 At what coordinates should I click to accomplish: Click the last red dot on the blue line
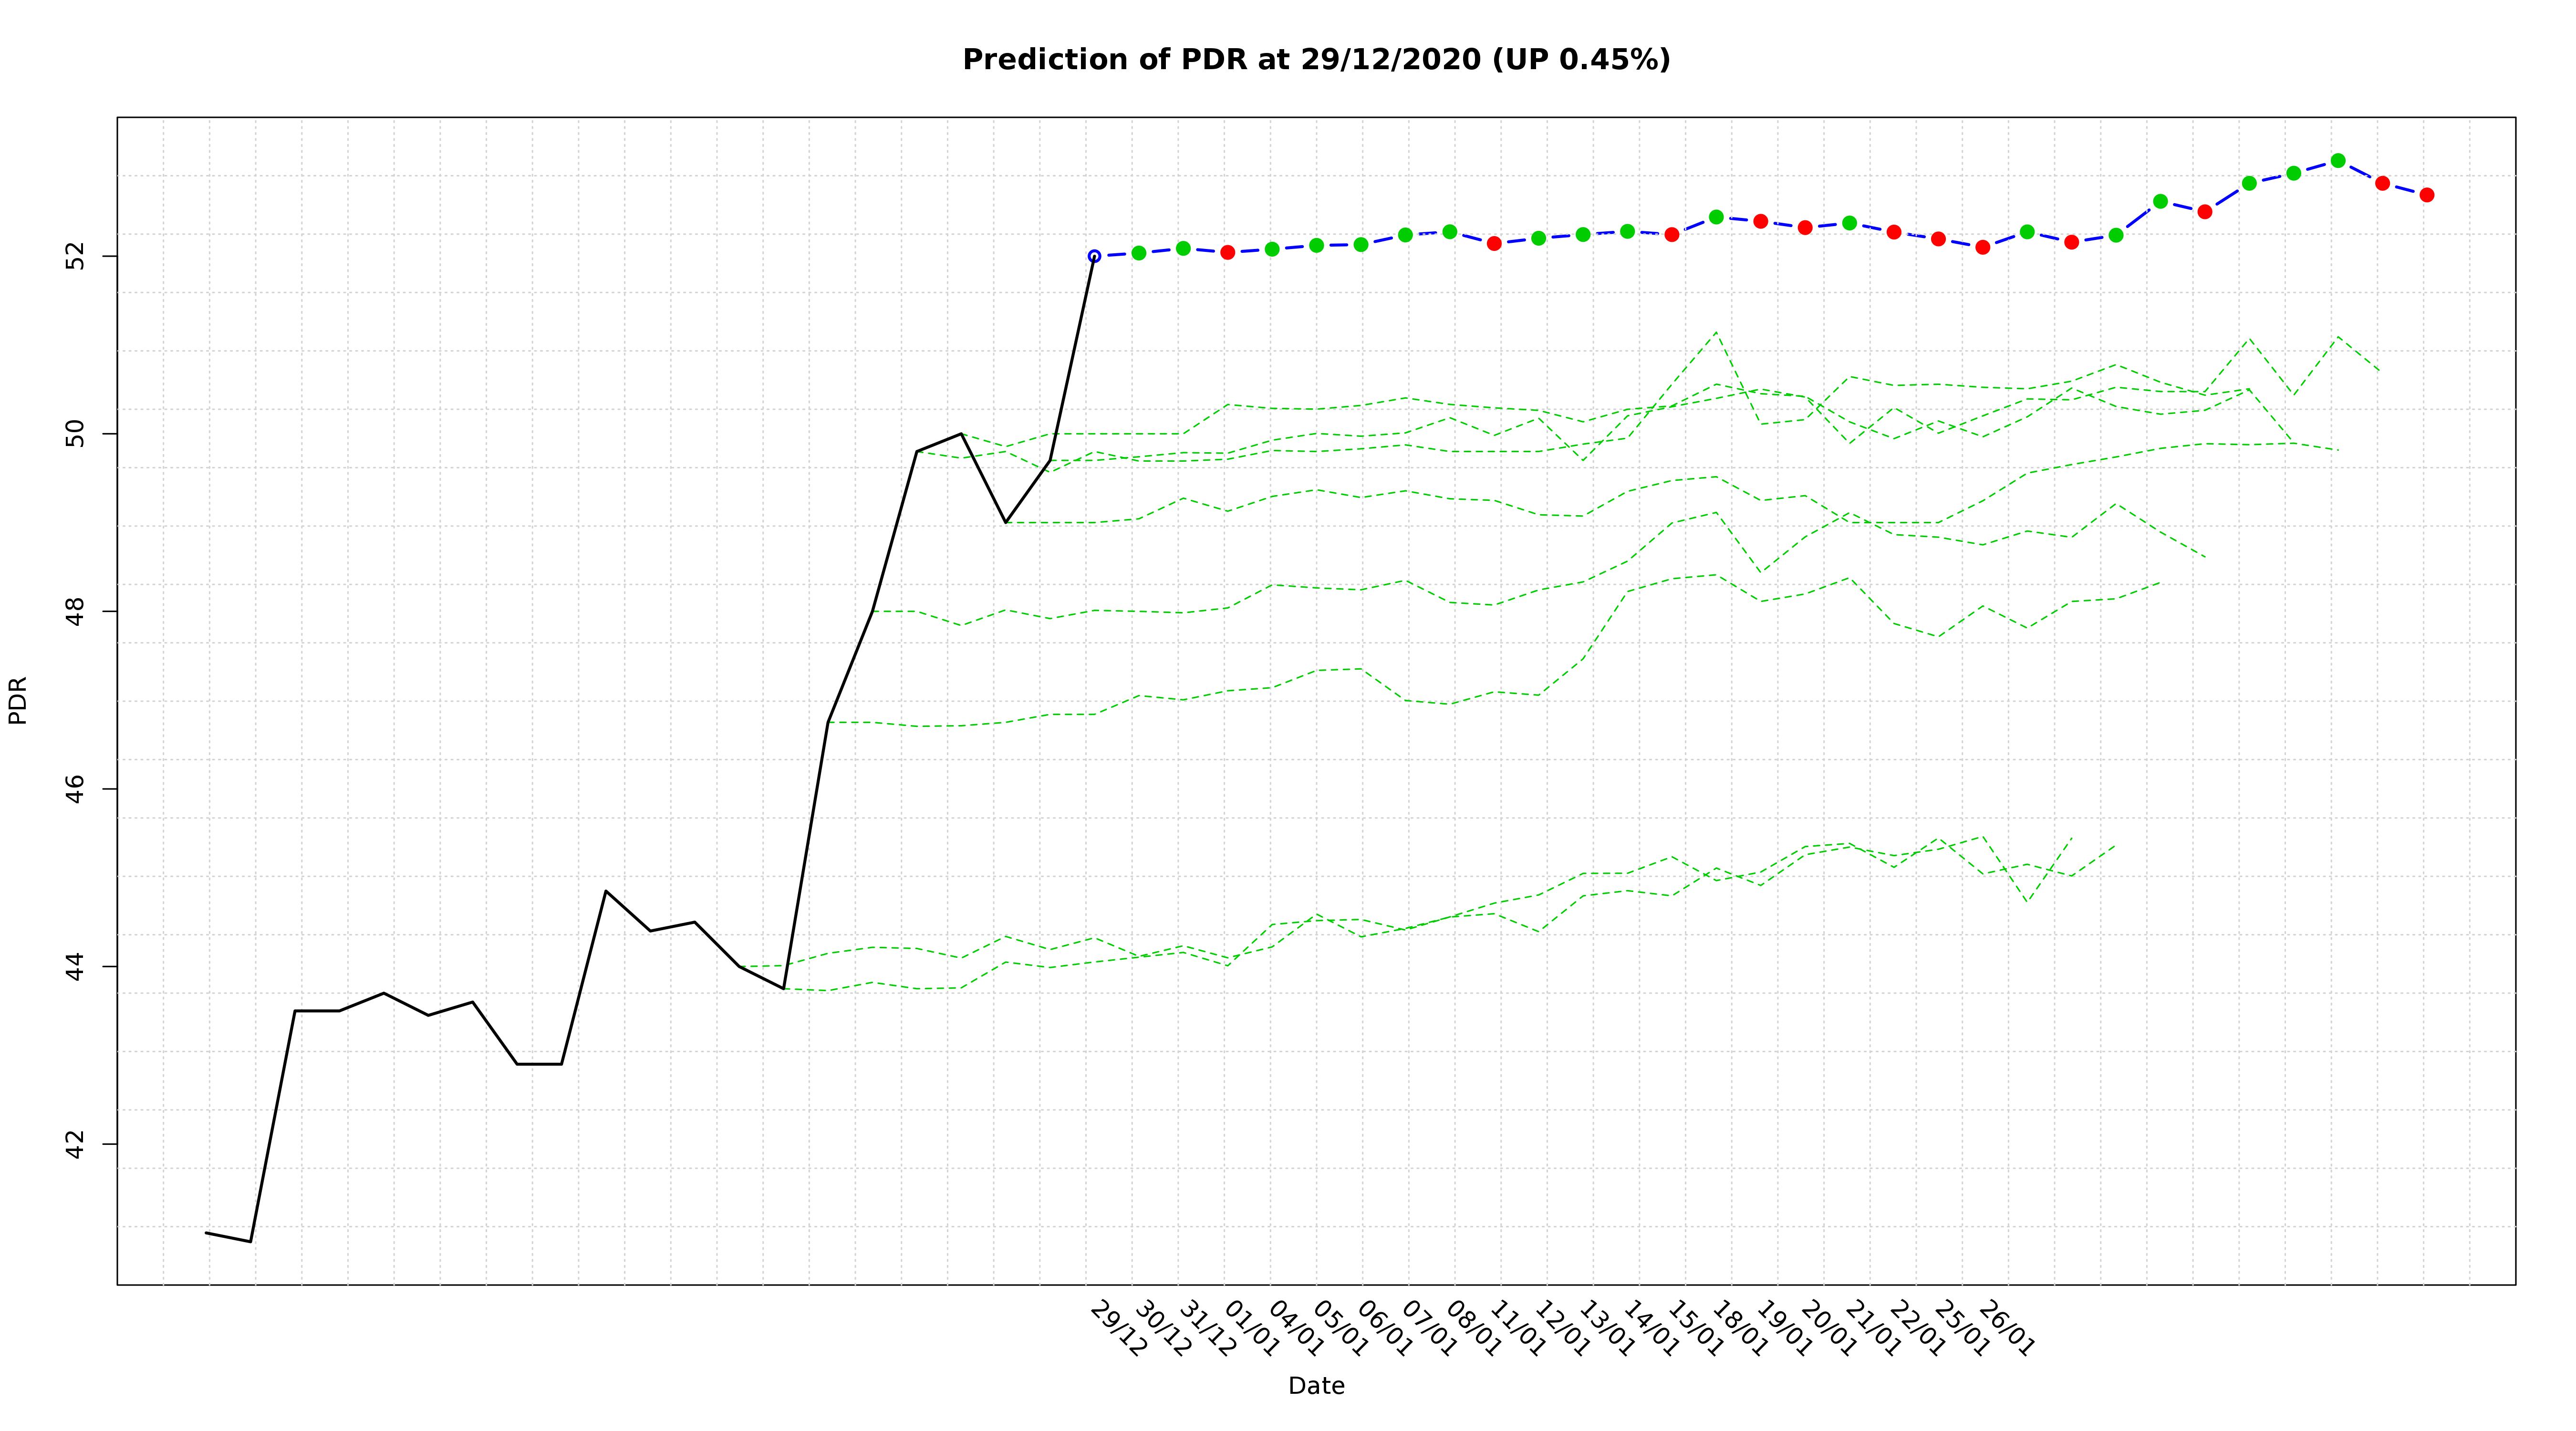[x=2426, y=195]
